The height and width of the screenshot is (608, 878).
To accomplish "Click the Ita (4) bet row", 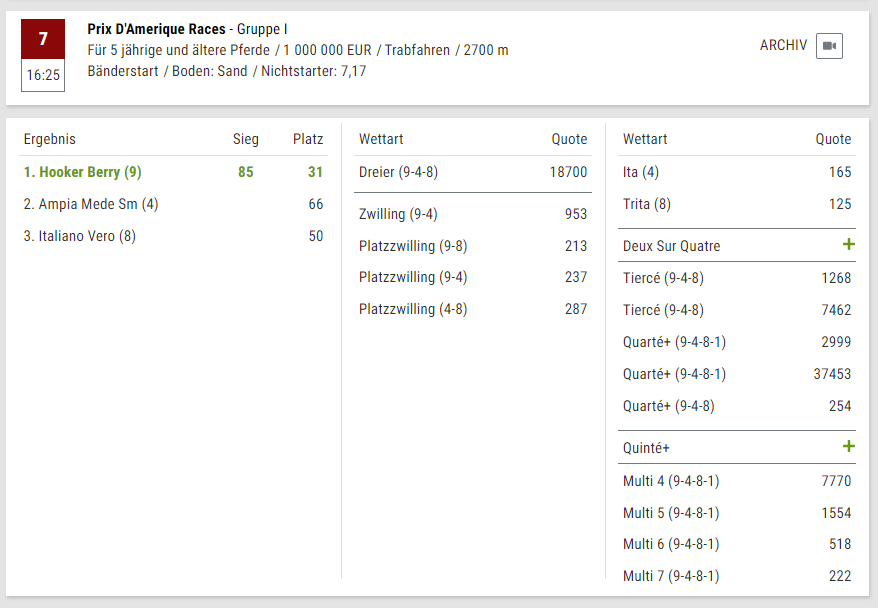I will click(737, 172).
